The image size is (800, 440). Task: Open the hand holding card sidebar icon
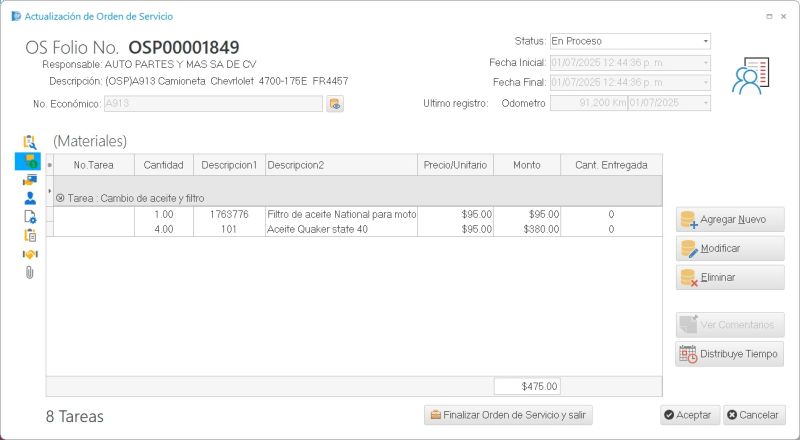pos(30,180)
